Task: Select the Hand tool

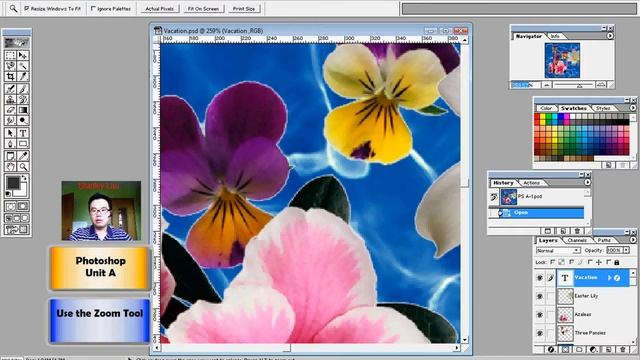Action: pos(11,167)
